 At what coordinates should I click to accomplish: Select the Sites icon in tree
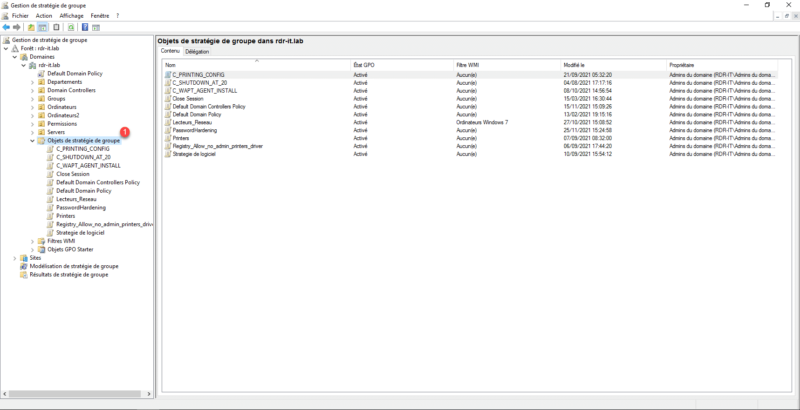pos(24,257)
